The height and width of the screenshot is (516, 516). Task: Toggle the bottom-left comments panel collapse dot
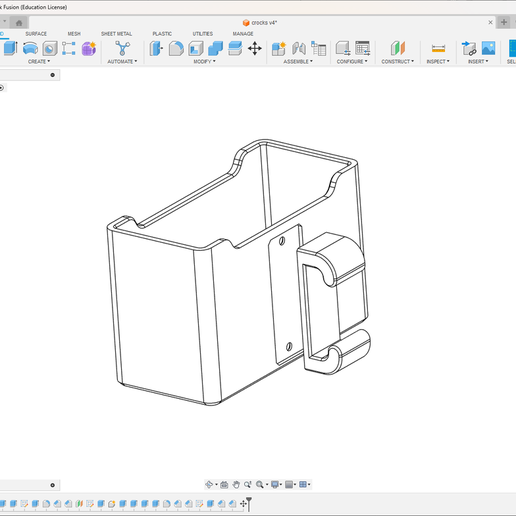click(52, 485)
